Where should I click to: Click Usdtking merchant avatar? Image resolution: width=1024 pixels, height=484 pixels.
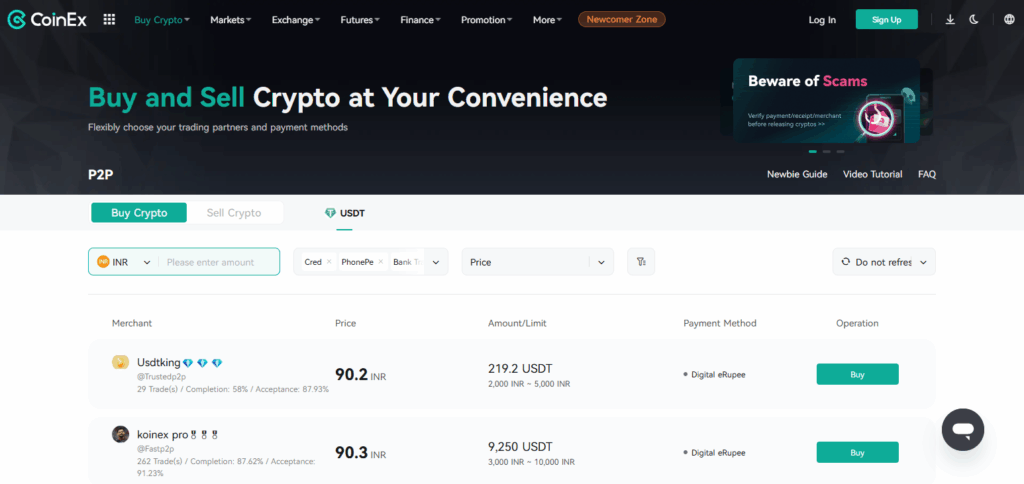[120, 362]
